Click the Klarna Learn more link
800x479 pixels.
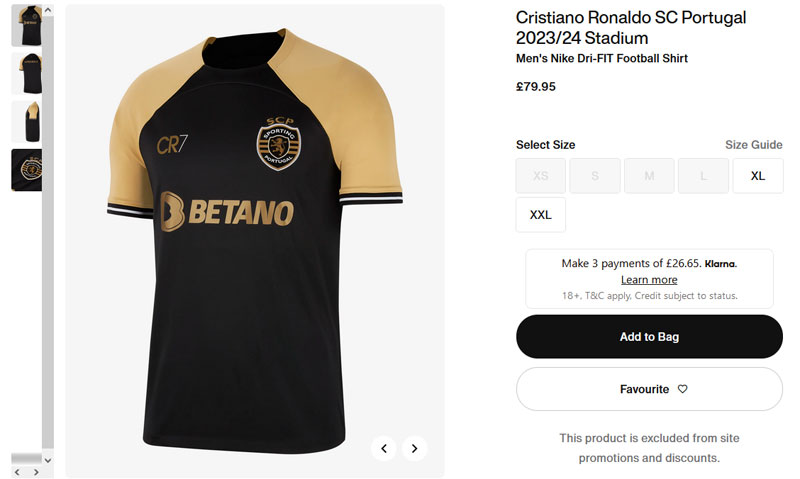(x=649, y=280)
